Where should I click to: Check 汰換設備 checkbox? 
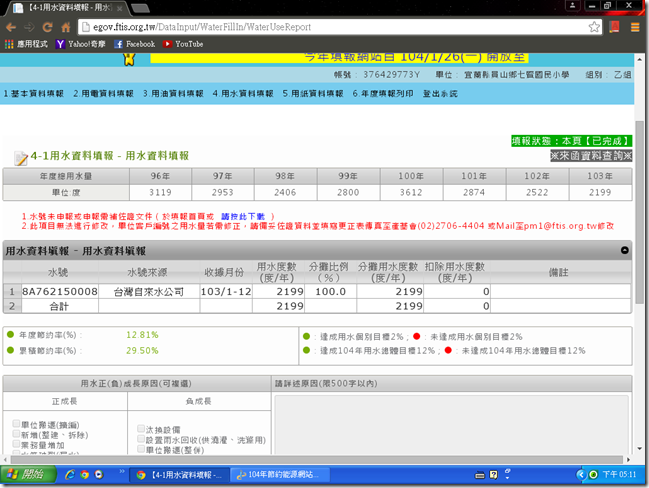tap(141, 428)
